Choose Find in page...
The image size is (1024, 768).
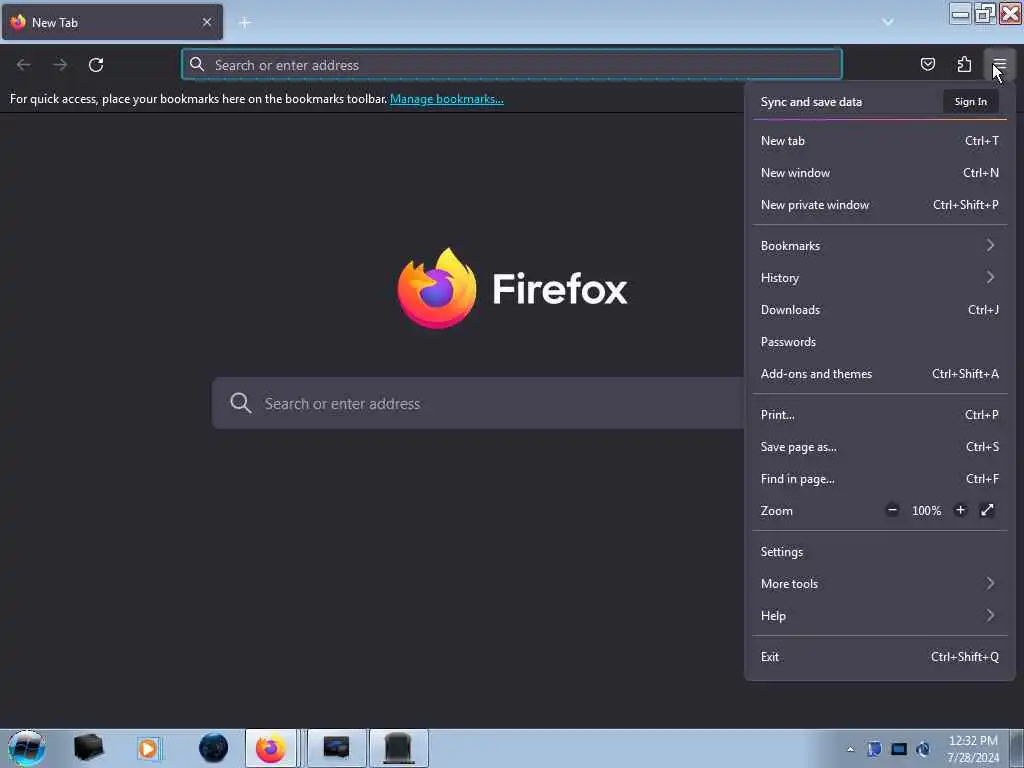point(880,479)
